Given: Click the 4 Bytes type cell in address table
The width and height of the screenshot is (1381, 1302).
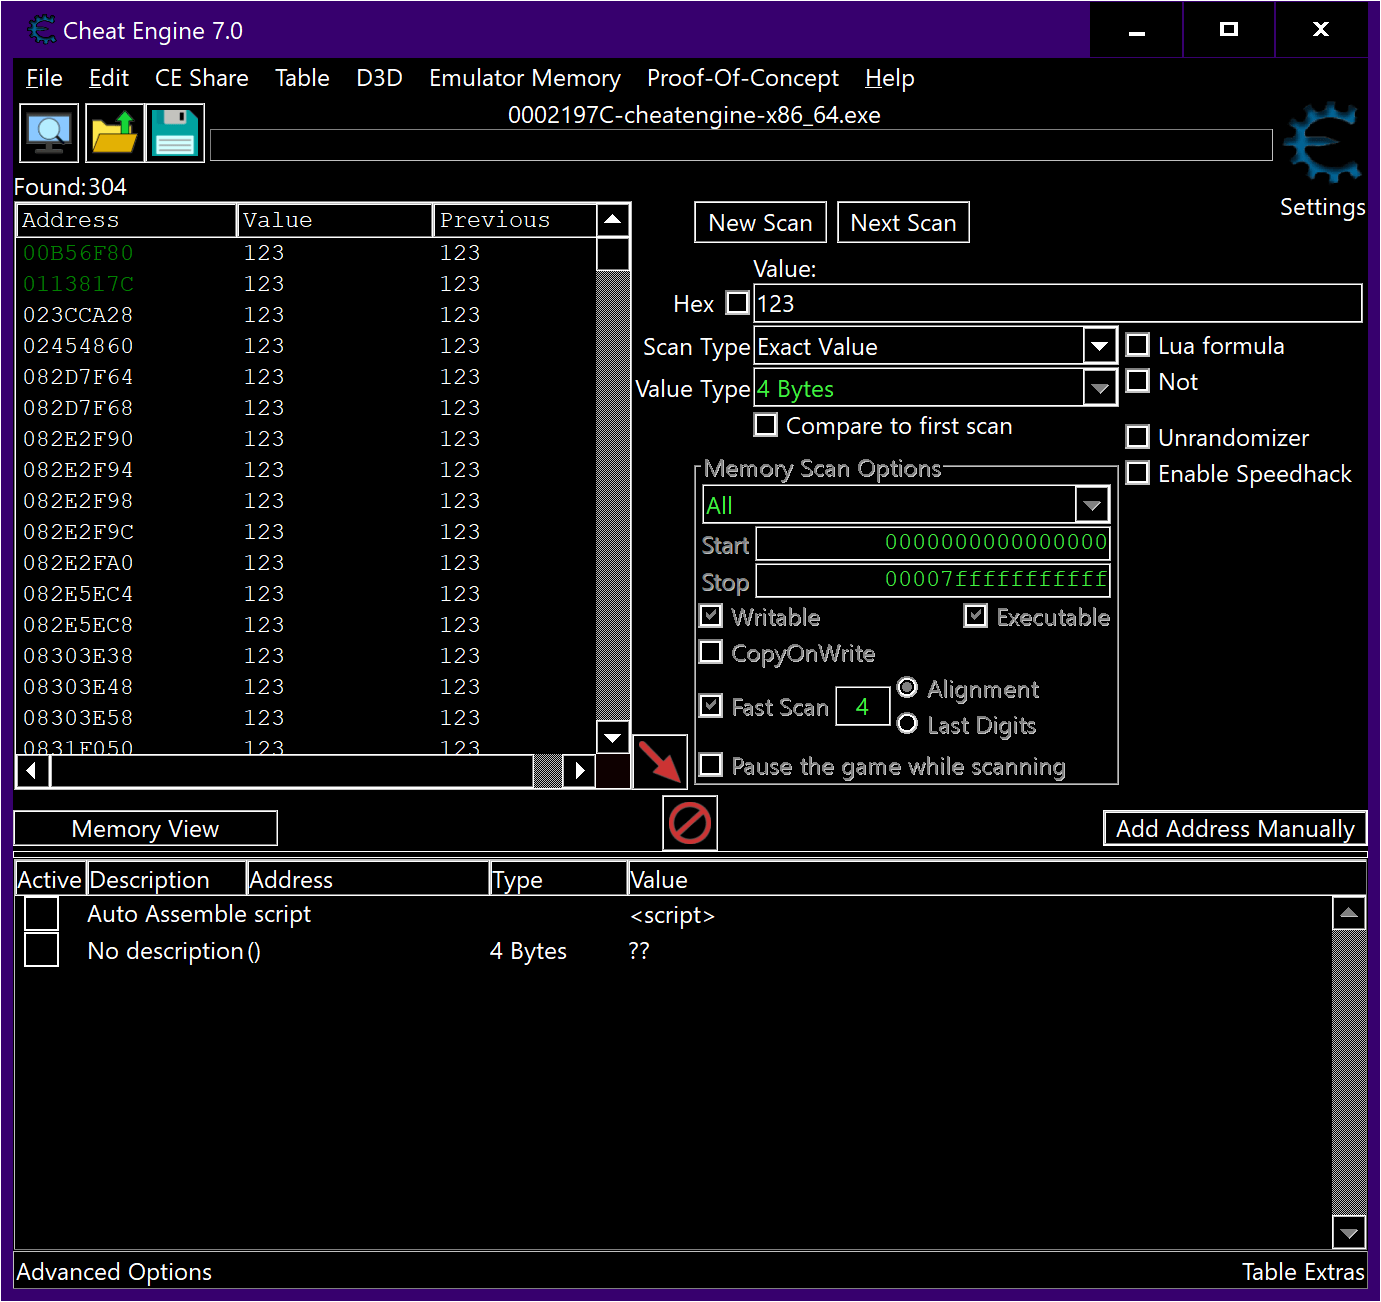Looking at the screenshot, I should (528, 951).
